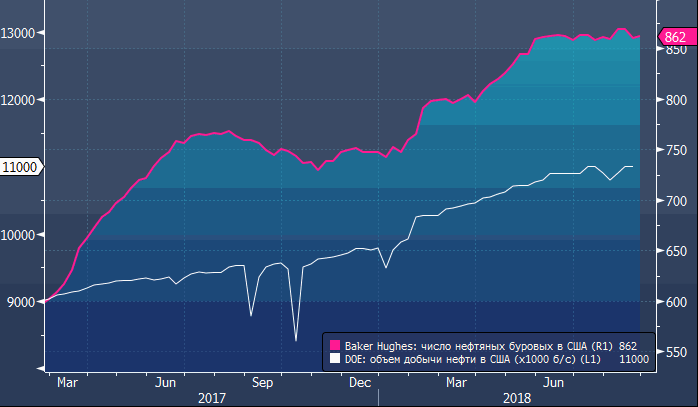Image resolution: width=698 pixels, height=407 pixels.
Task: Click the 800 right axis label
Action: click(x=674, y=101)
